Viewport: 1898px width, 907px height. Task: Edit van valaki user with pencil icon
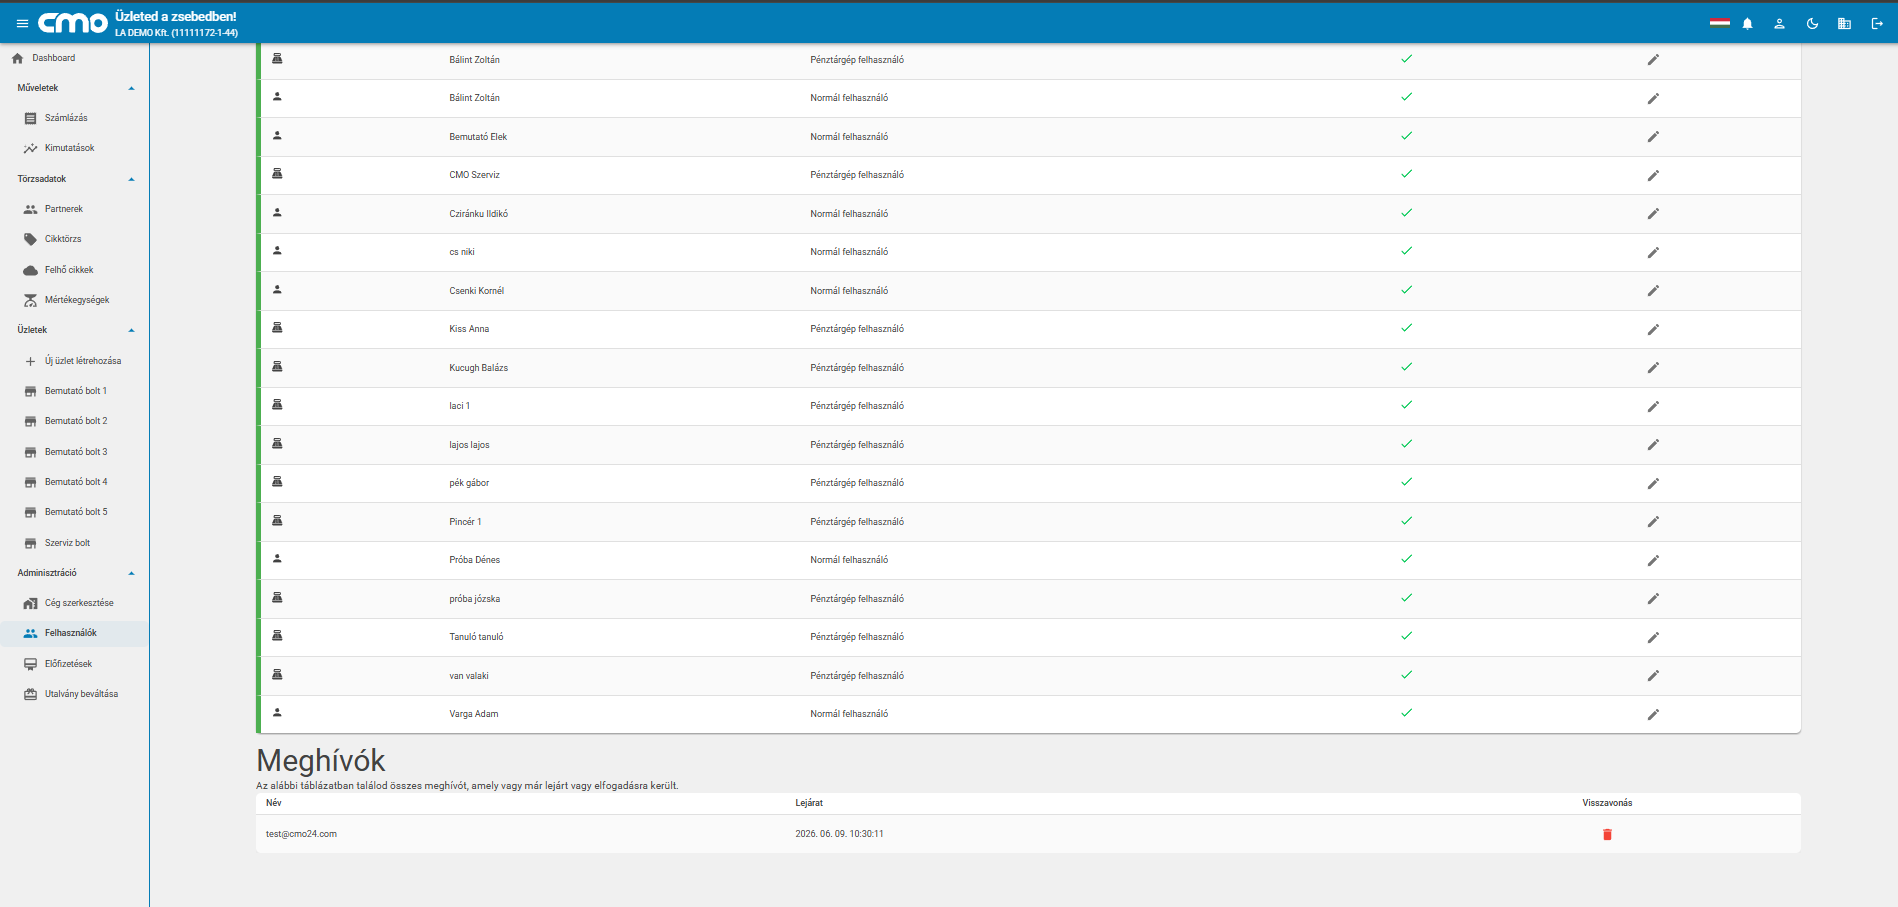coord(1653,676)
